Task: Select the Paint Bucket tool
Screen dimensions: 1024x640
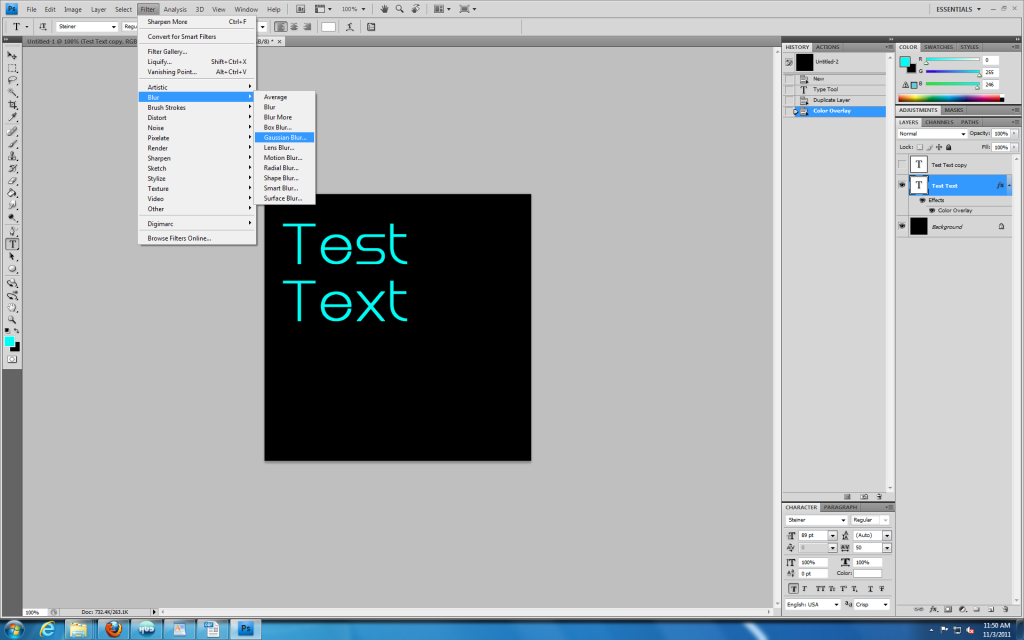Action: (12, 193)
